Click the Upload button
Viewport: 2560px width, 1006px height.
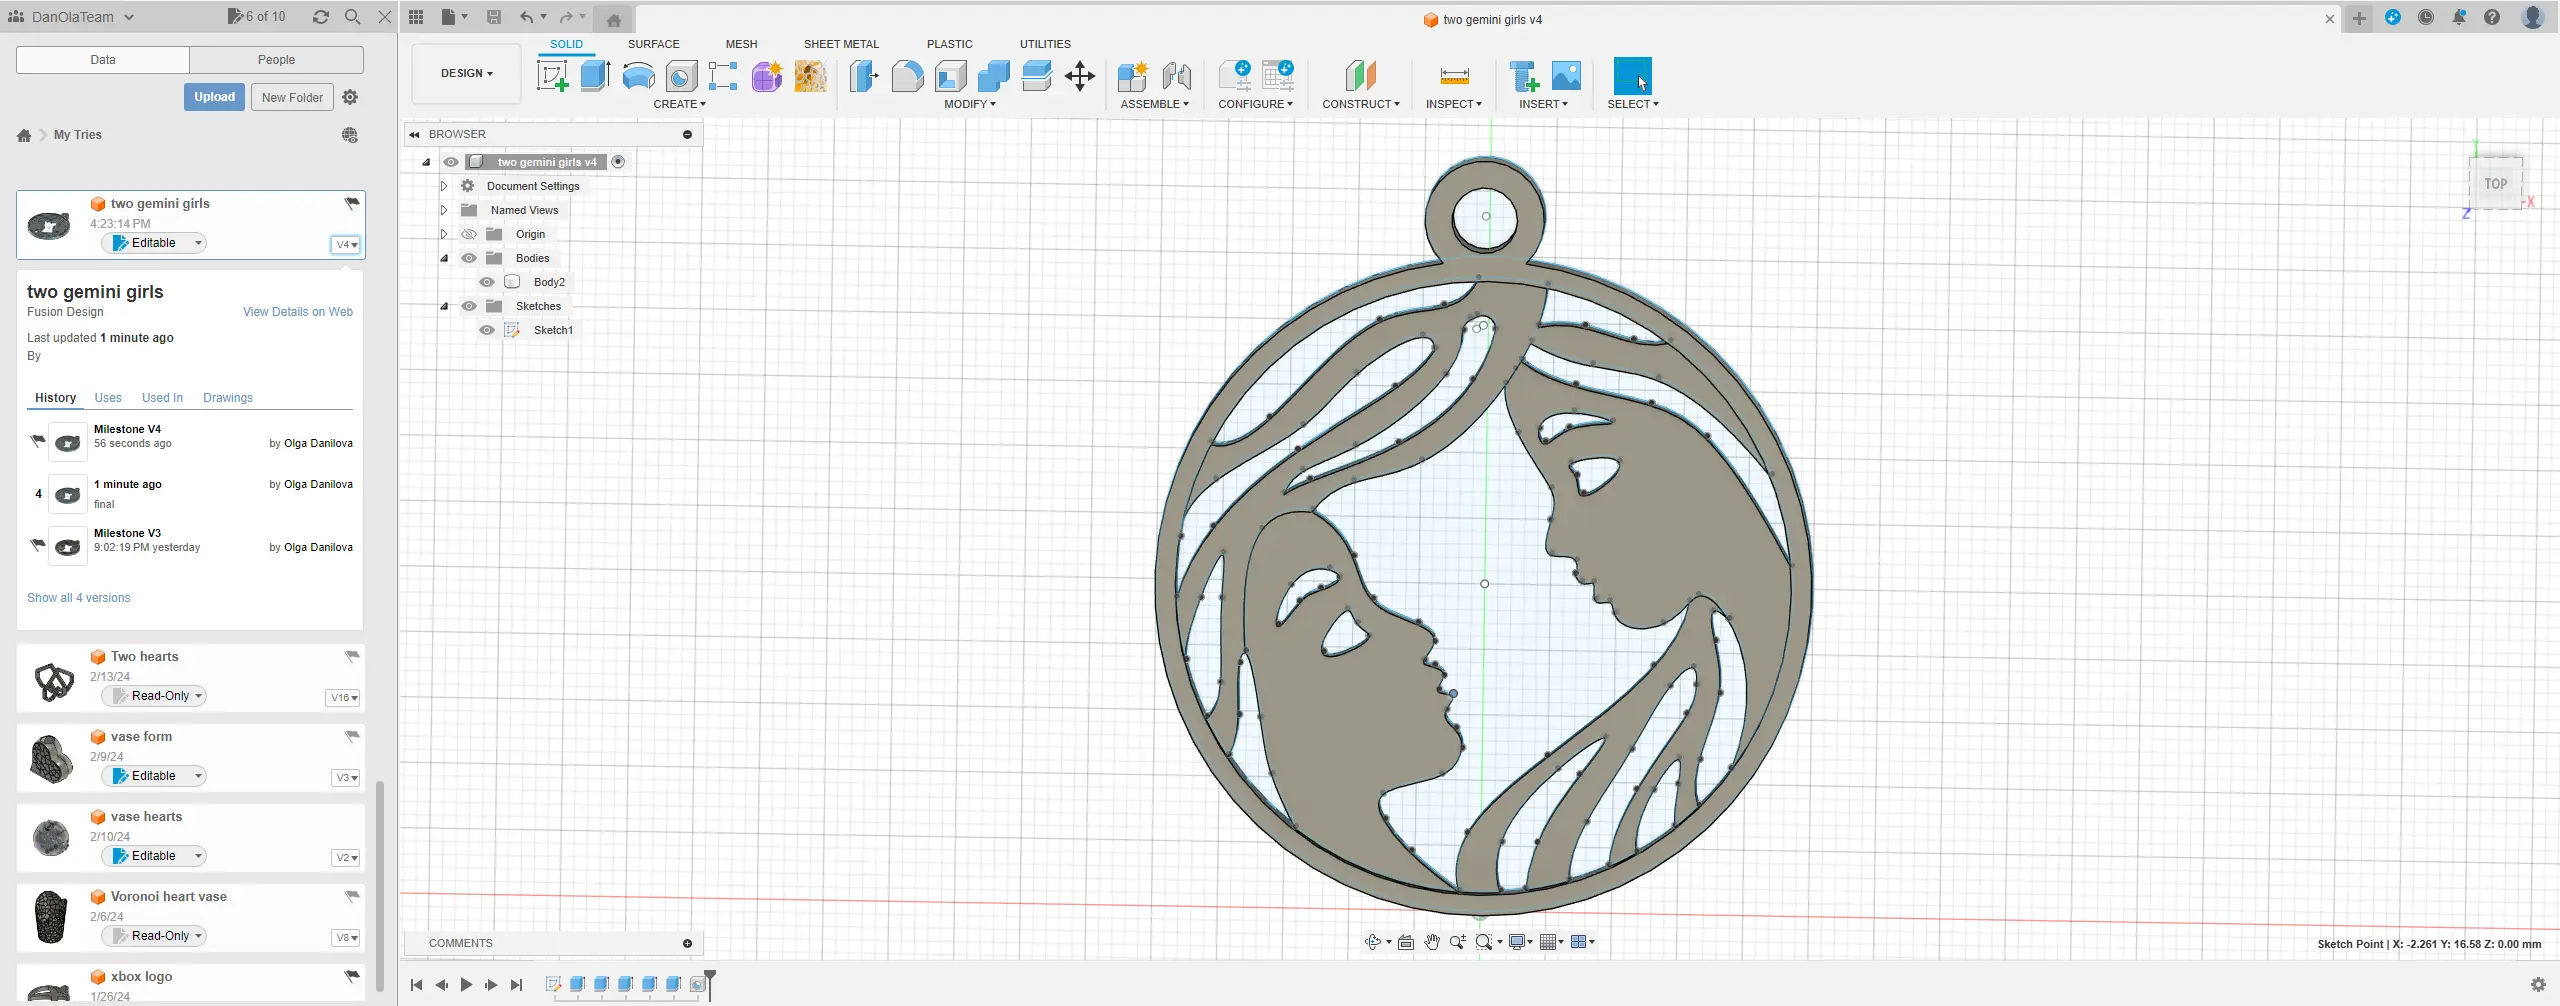[214, 97]
